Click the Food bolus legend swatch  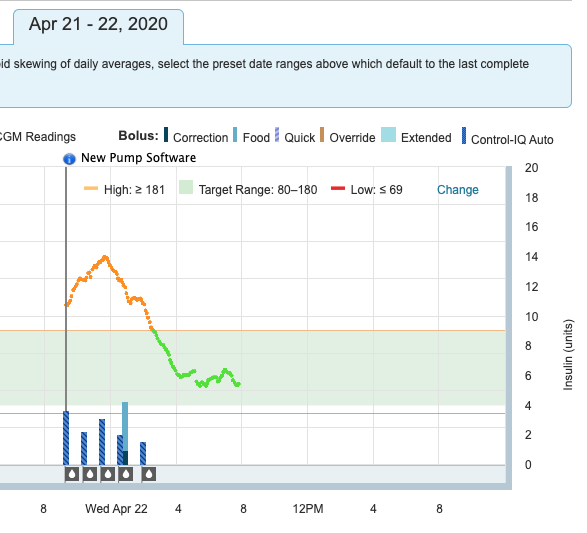click(x=235, y=135)
